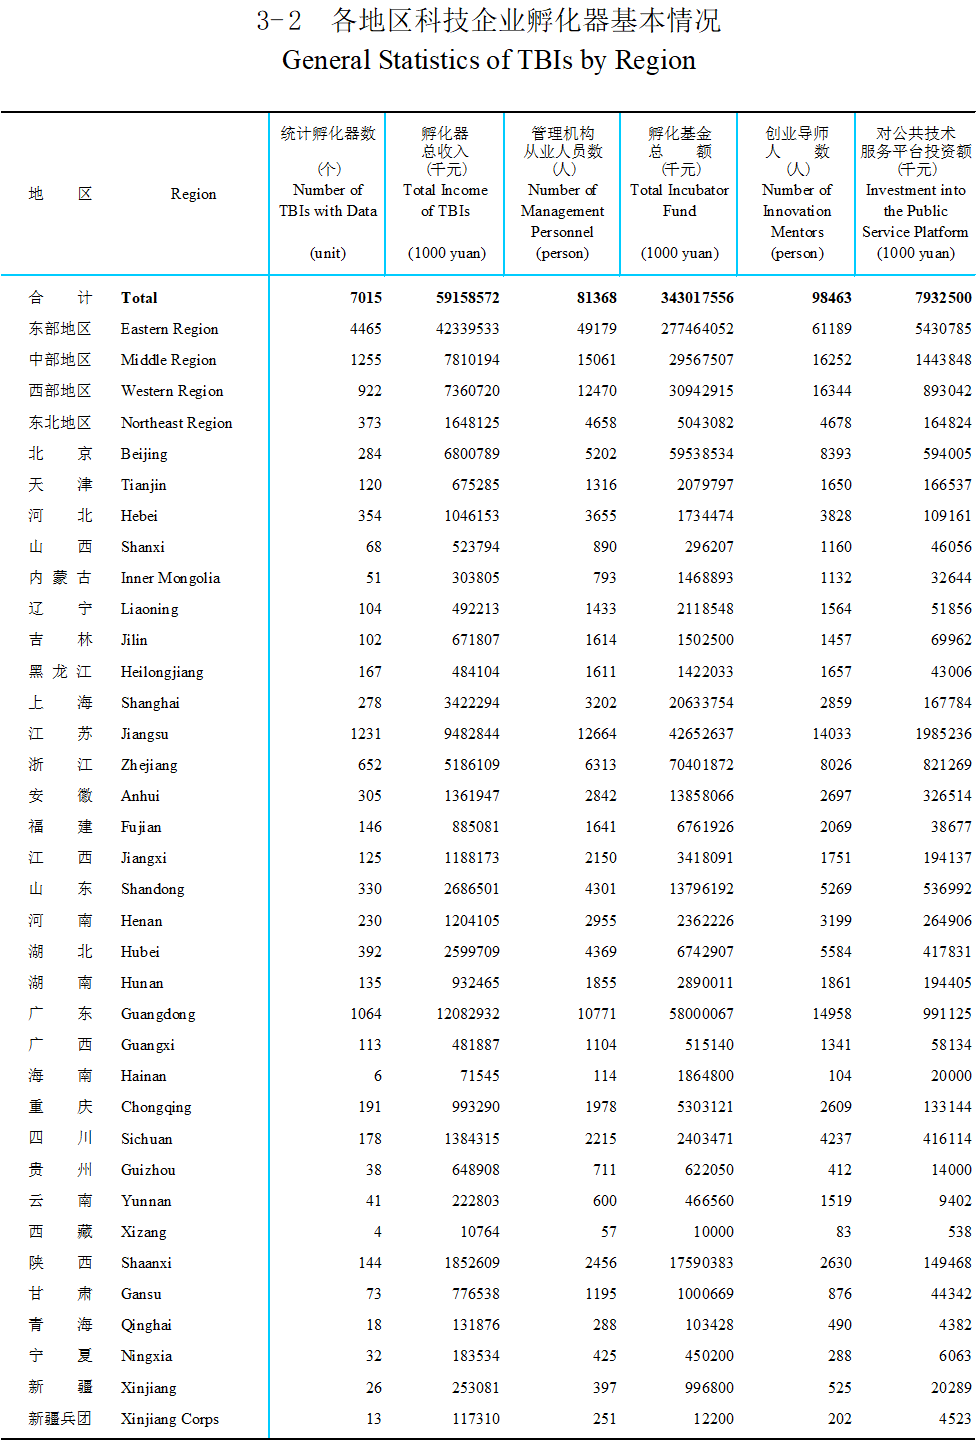This screenshot has width=977, height=1441.
Task: Select the bold 'Total' row label
Action: [139, 298]
